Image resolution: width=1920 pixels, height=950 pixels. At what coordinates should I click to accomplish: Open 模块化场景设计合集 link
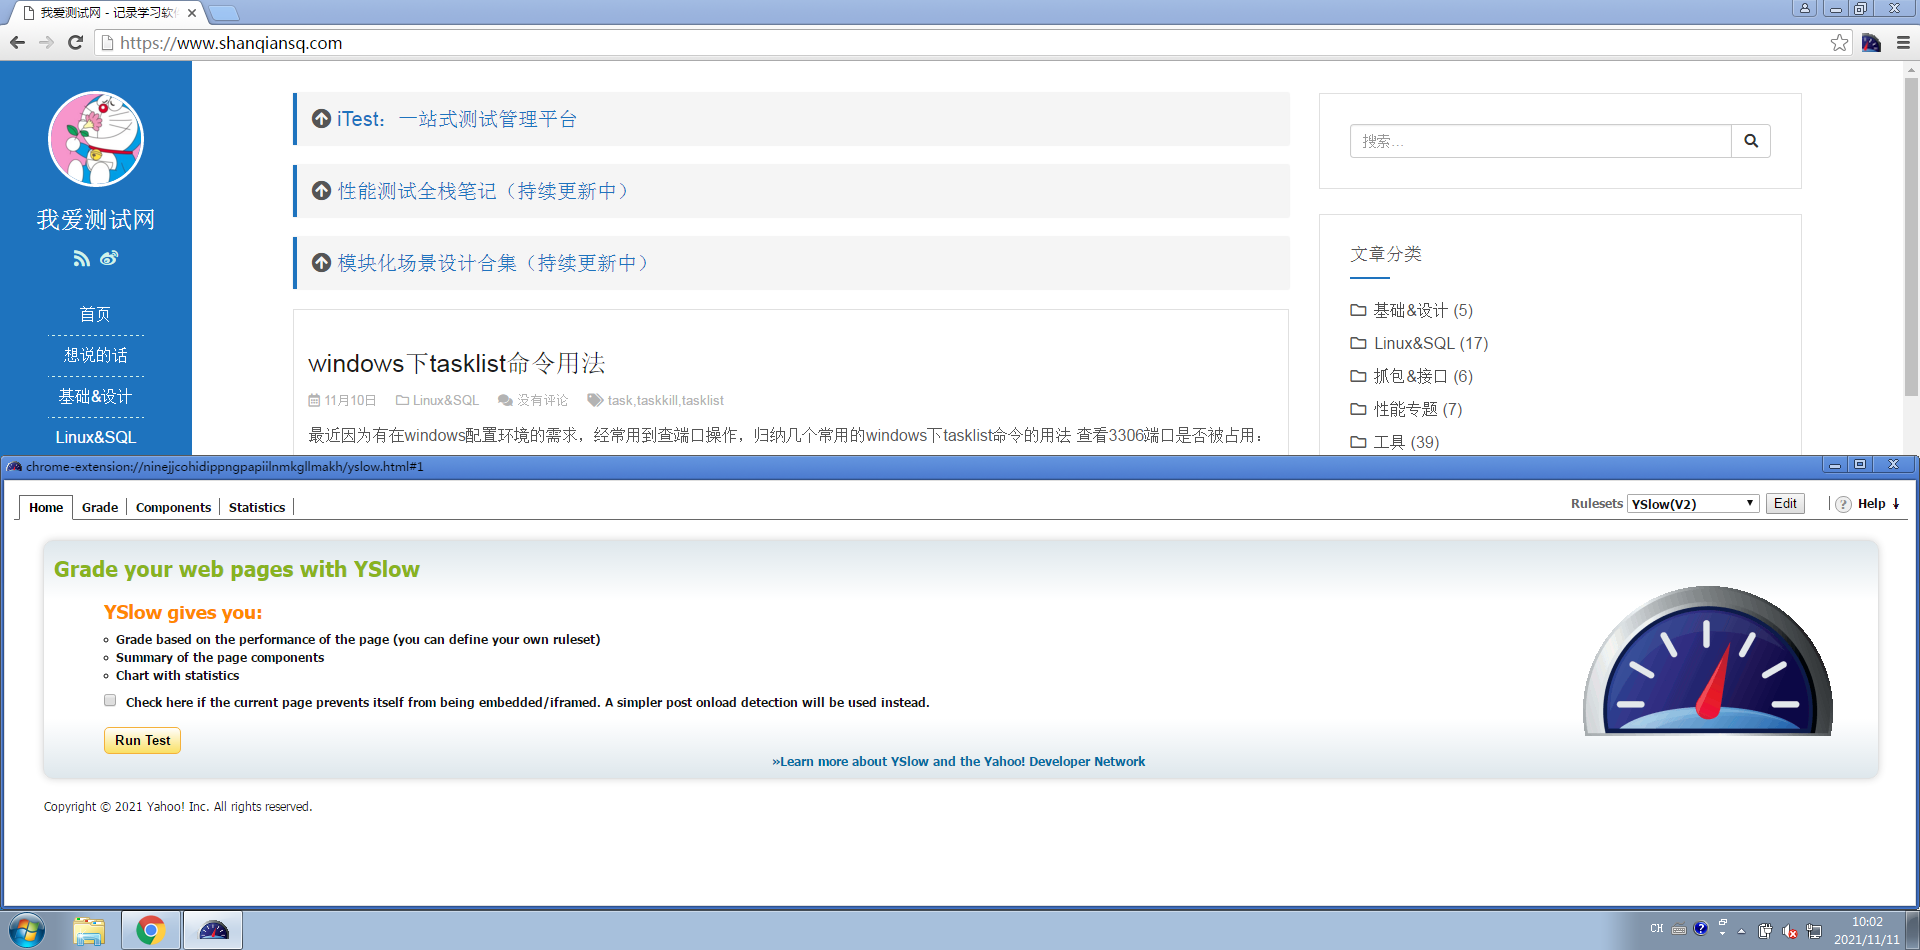click(x=497, y=263)
